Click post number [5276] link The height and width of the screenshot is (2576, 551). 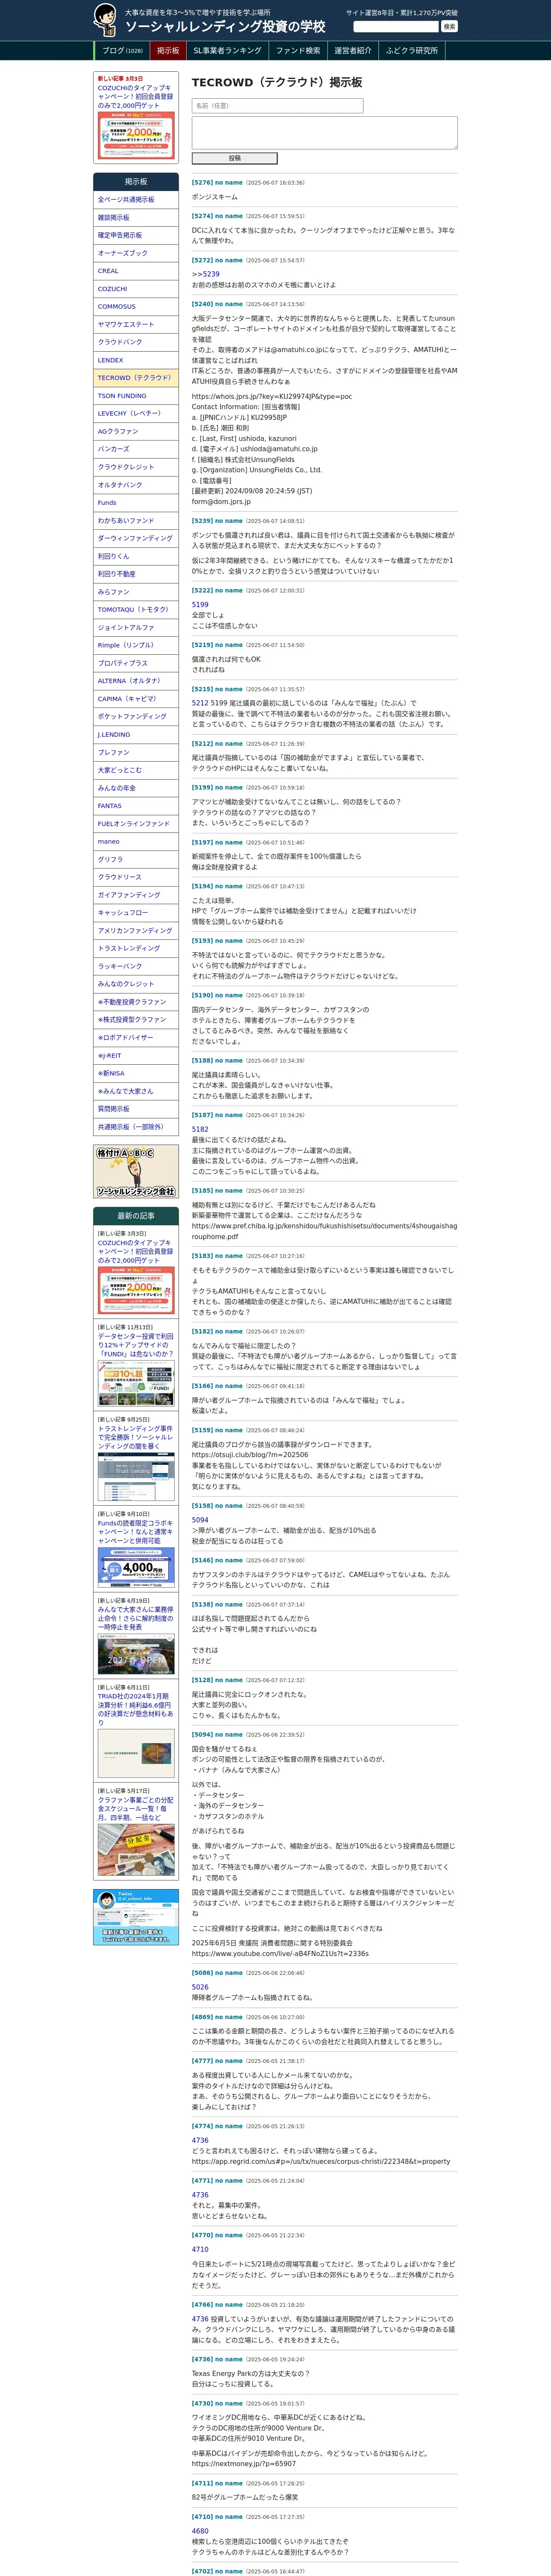(202, 183)
